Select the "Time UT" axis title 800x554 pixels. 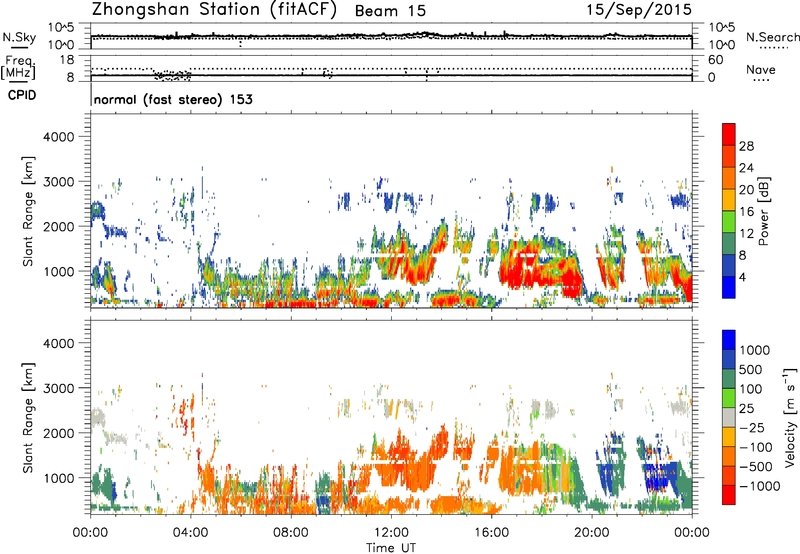[x=391, y=548]
